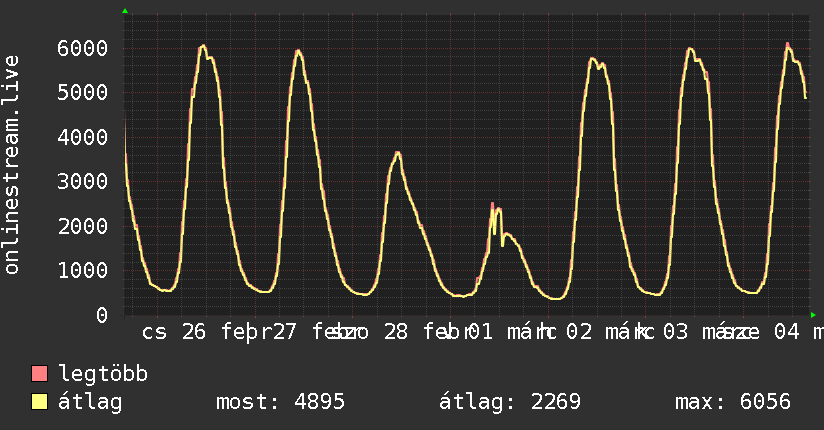
Task: Click the '28' date label on x-axis
Action: click(396, 332)
